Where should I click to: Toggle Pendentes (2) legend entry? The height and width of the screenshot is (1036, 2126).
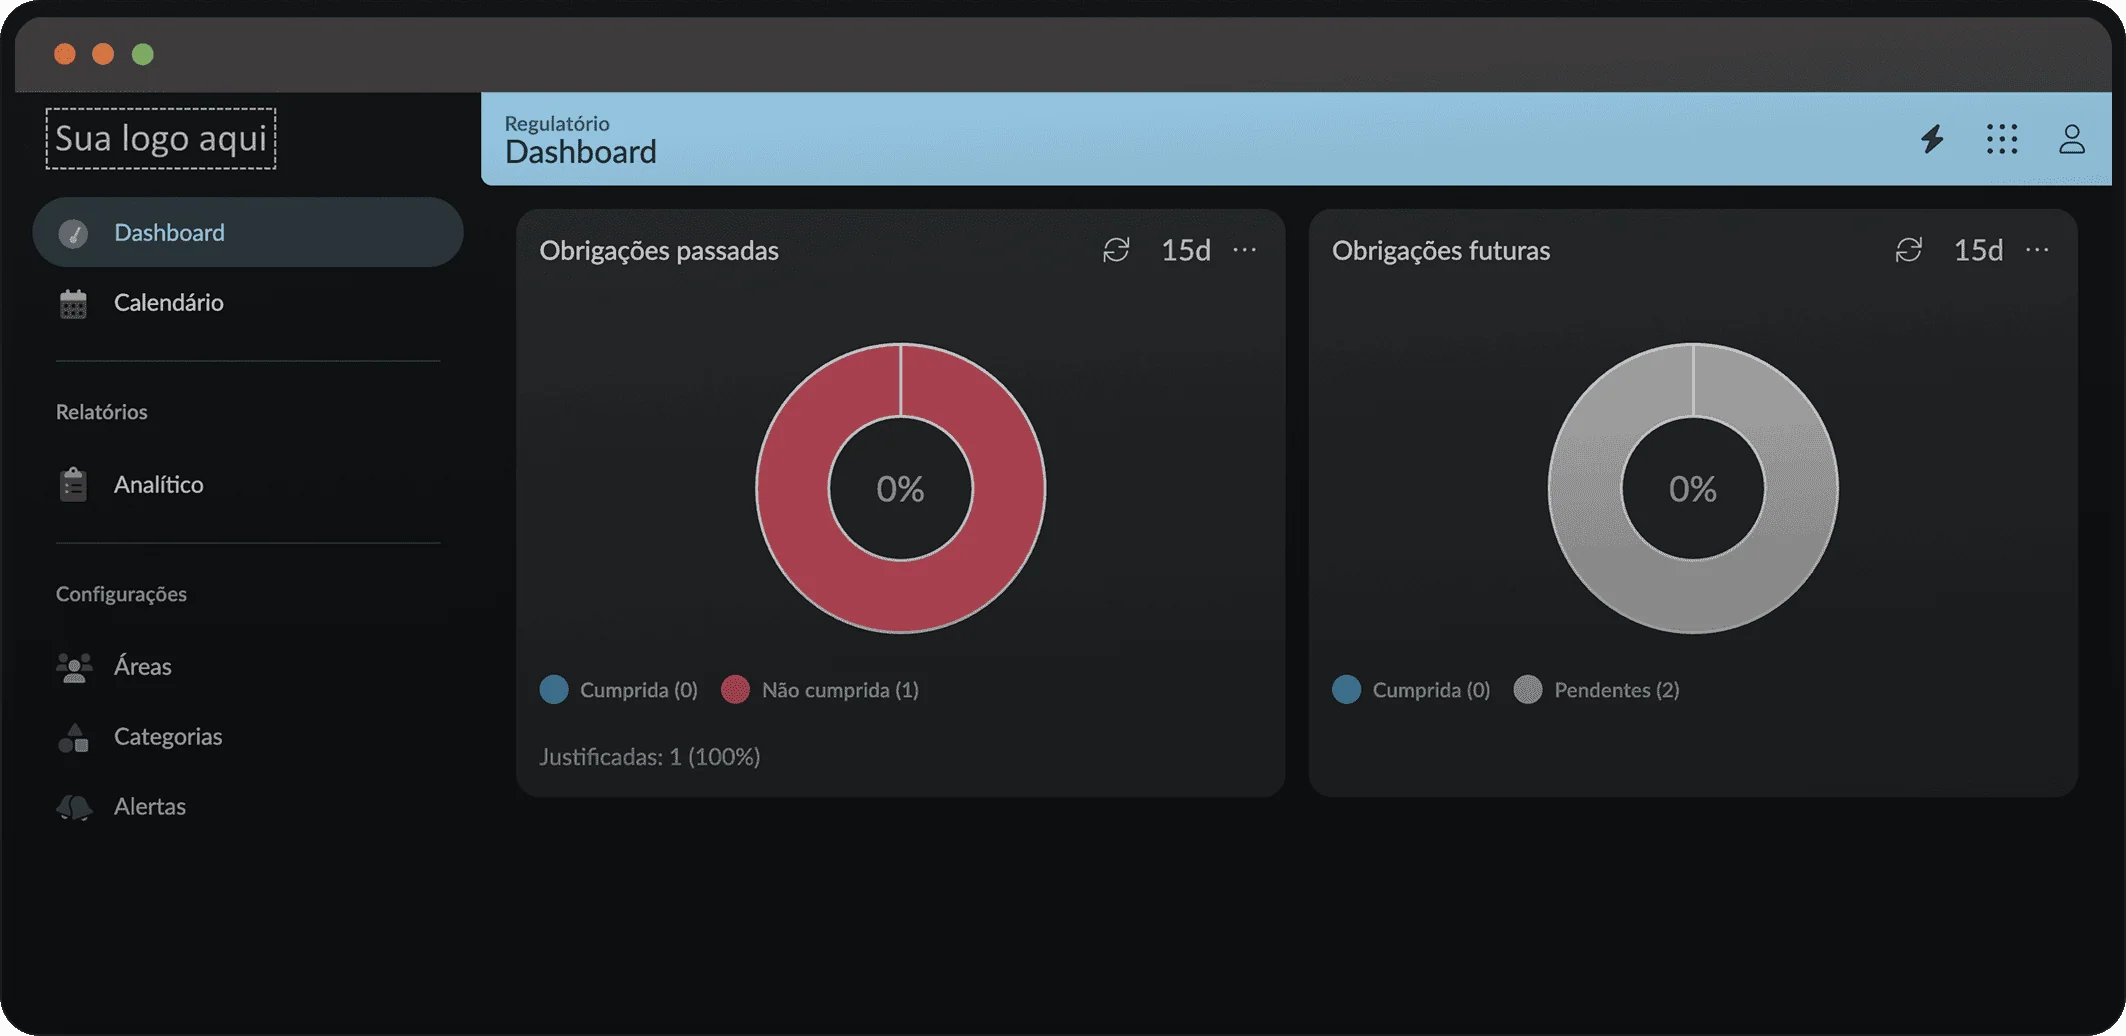(x=1596, y=690)
